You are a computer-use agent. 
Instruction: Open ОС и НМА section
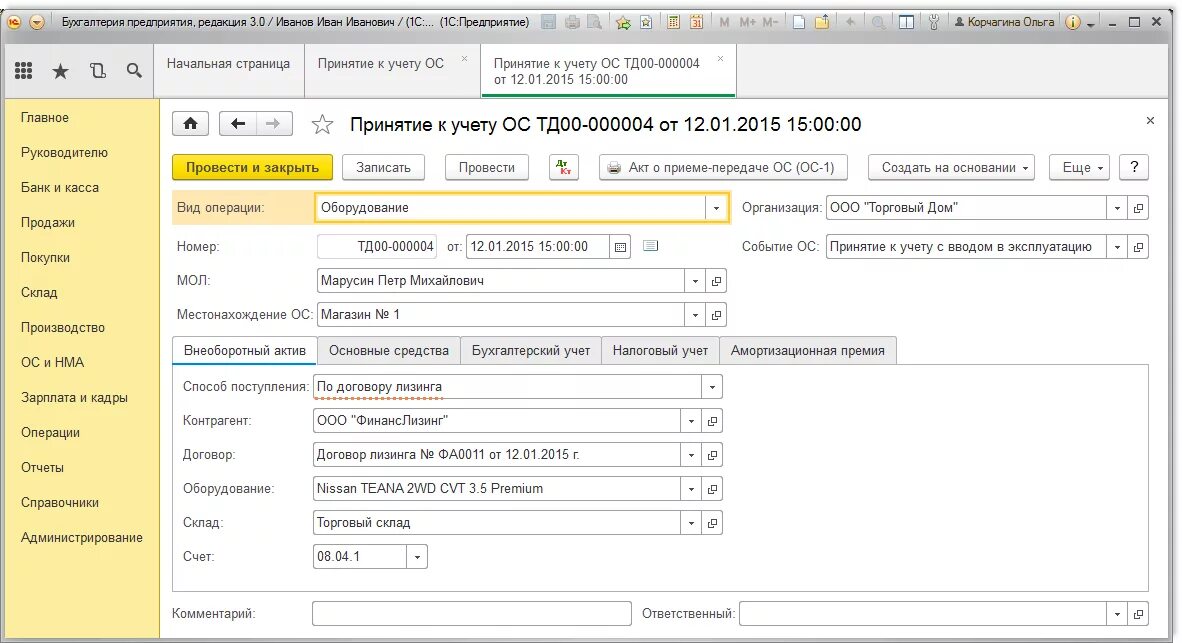coord(53,363)
